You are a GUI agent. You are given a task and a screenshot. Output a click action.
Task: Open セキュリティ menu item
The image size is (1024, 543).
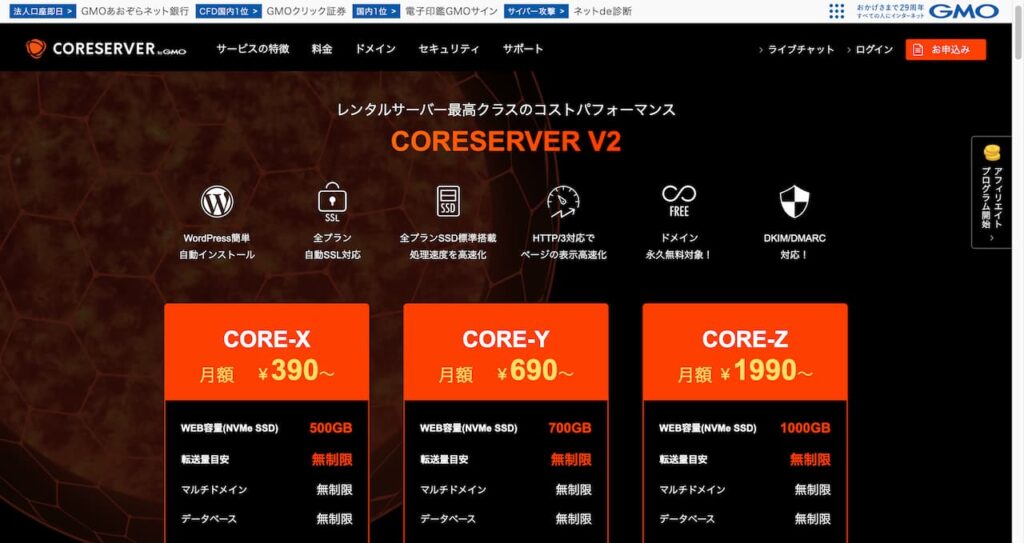click(449, 49)
